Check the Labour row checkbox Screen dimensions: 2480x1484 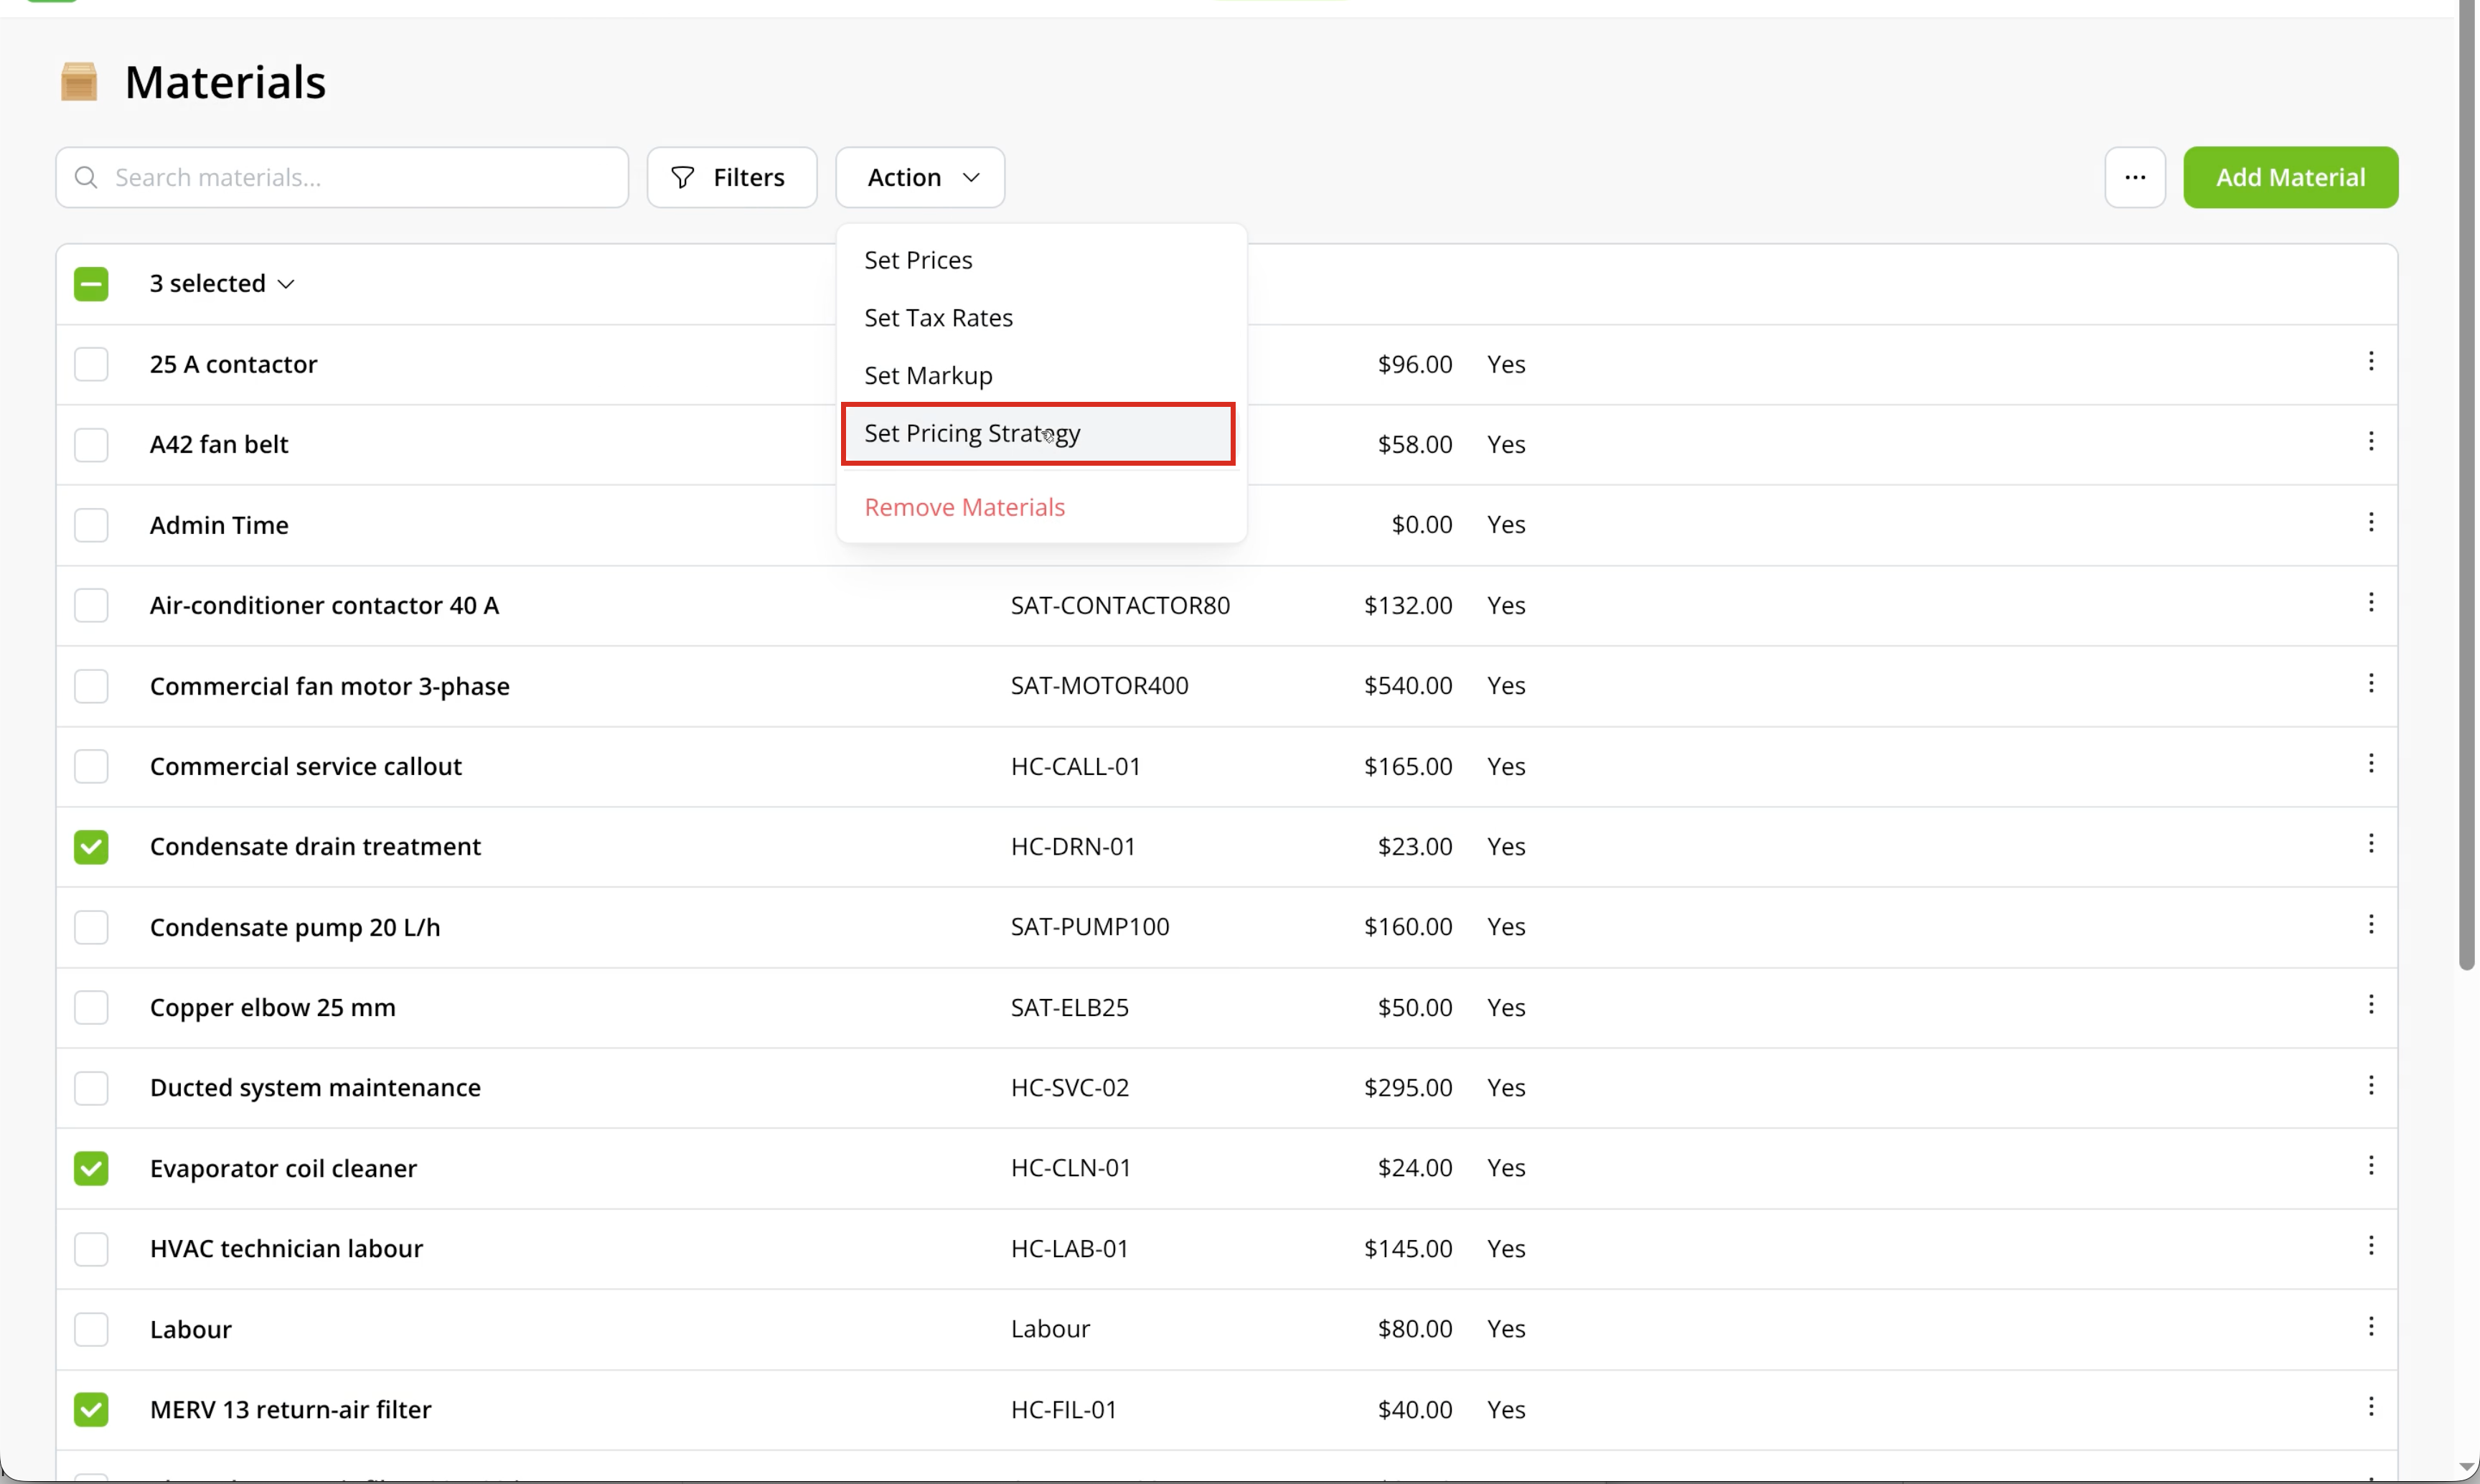click(91, 1330)
